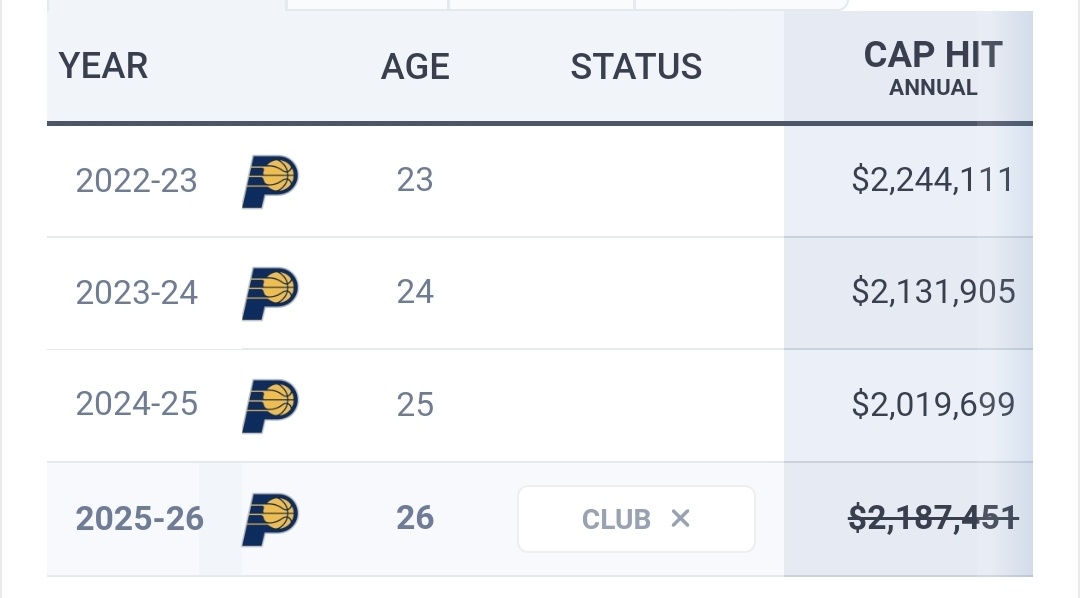
Task: Sort by the AGE column header
Action: click(415, 67)
